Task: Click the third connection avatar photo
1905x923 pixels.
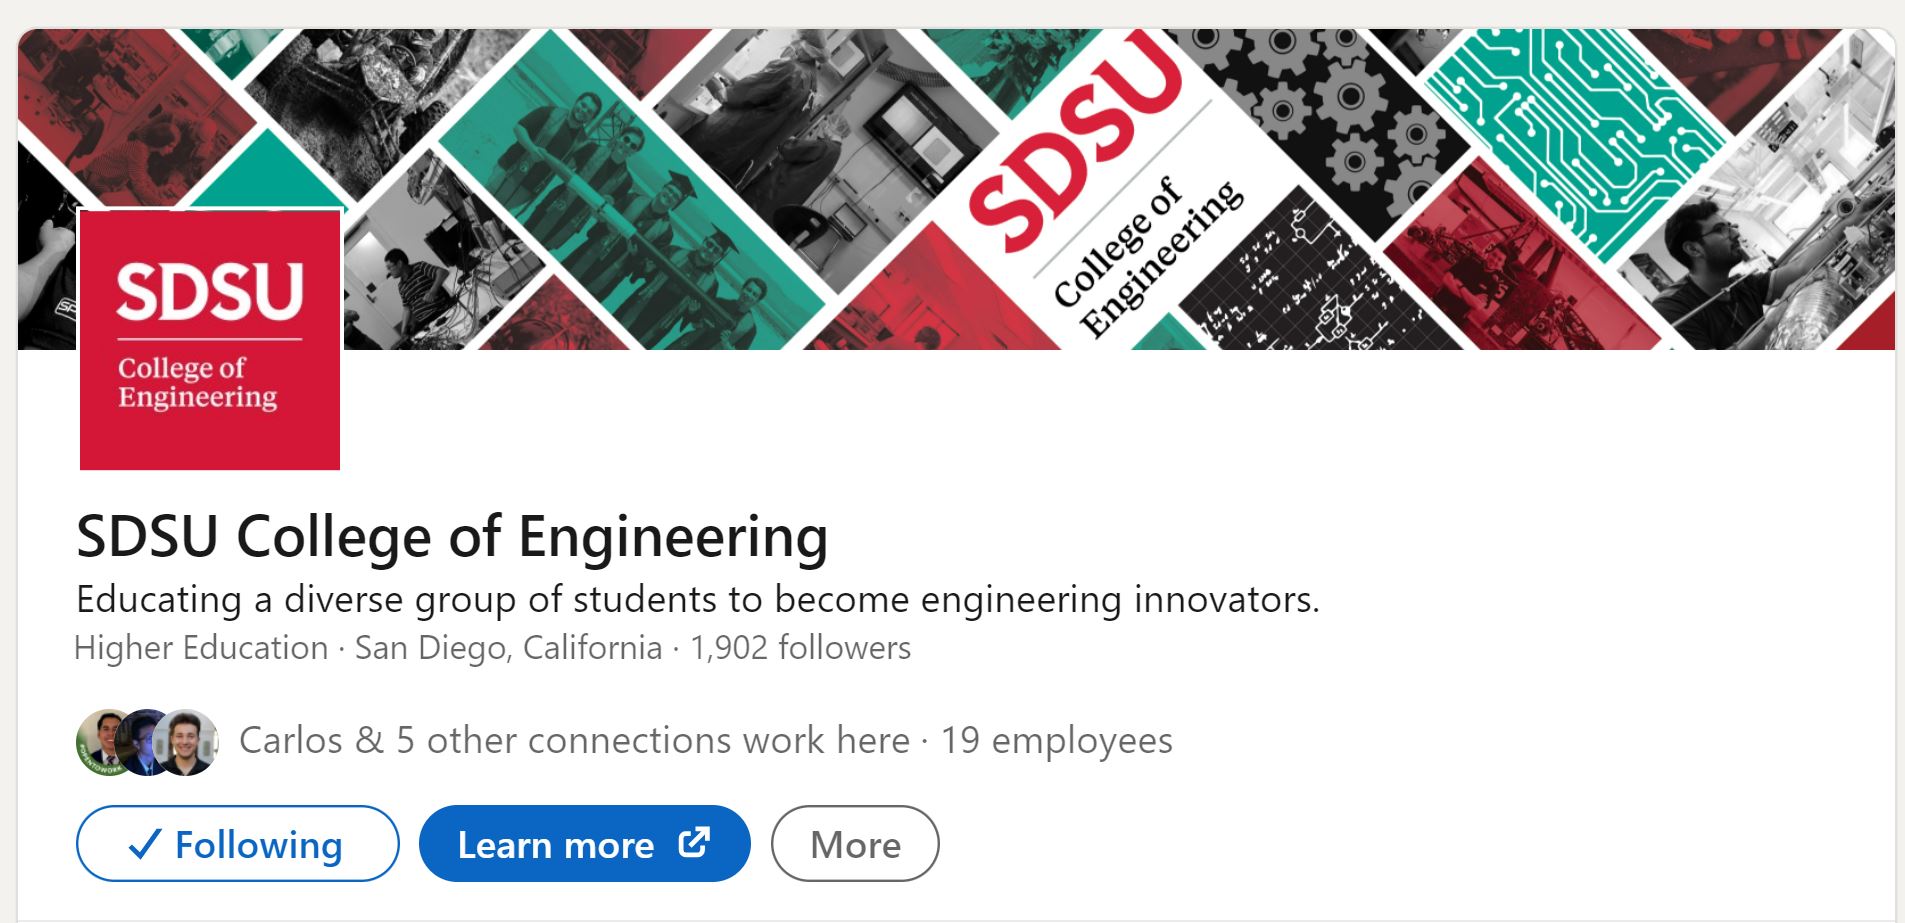Action: (187, 742)
